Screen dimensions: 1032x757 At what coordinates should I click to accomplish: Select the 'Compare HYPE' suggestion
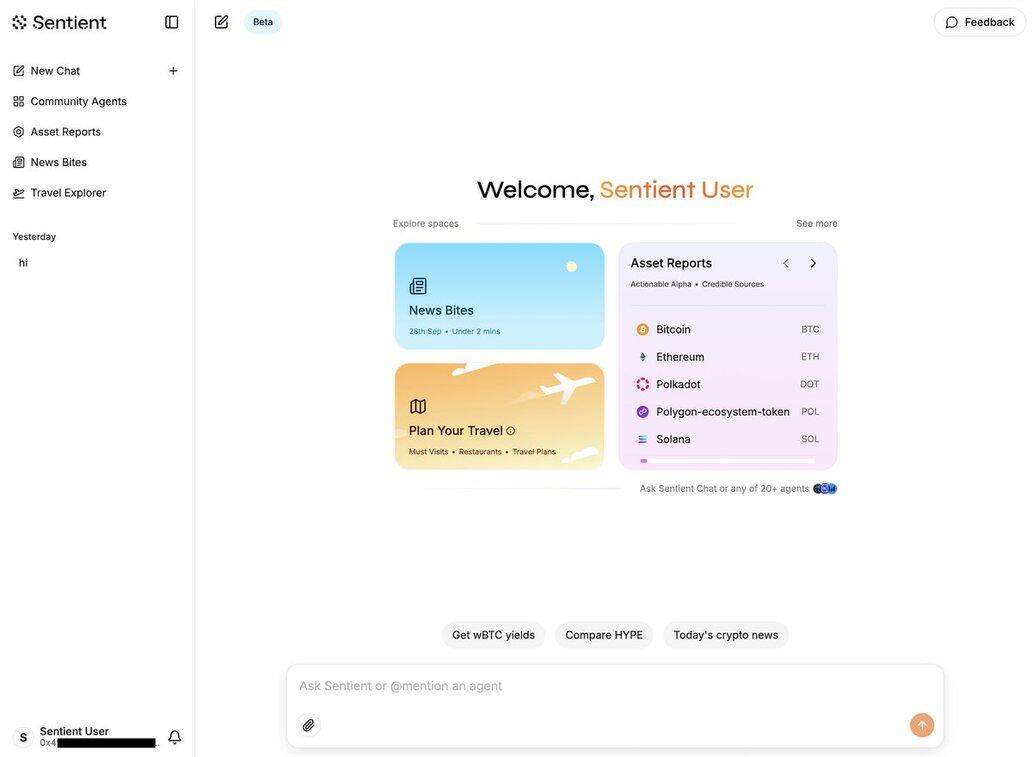pos(604,635)
